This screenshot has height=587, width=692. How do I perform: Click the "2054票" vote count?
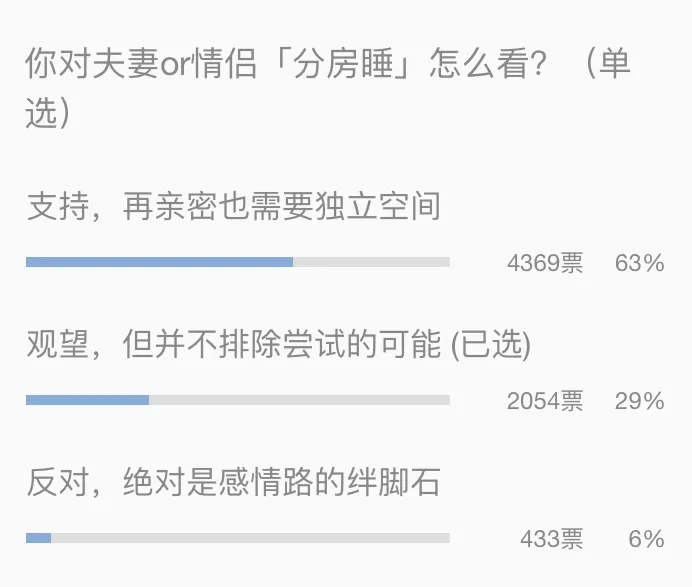pyautogui.click(x=544, y=402)
